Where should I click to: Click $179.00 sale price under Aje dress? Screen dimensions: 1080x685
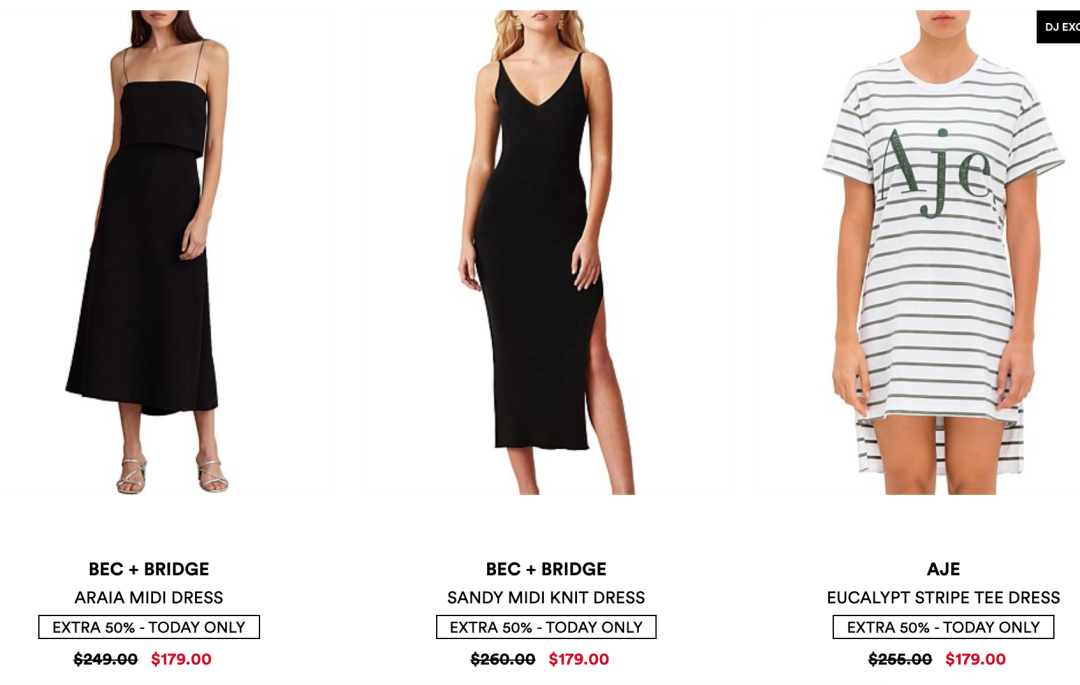coord(975,660)
